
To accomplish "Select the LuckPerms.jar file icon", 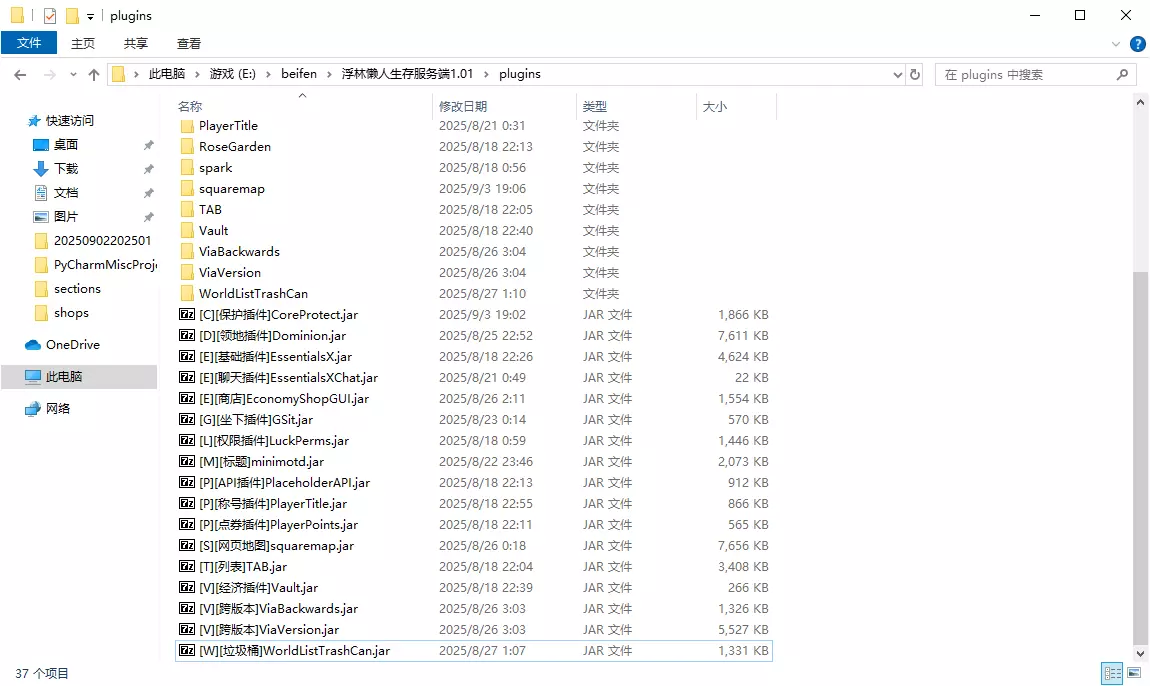I will tap(187, 441).
